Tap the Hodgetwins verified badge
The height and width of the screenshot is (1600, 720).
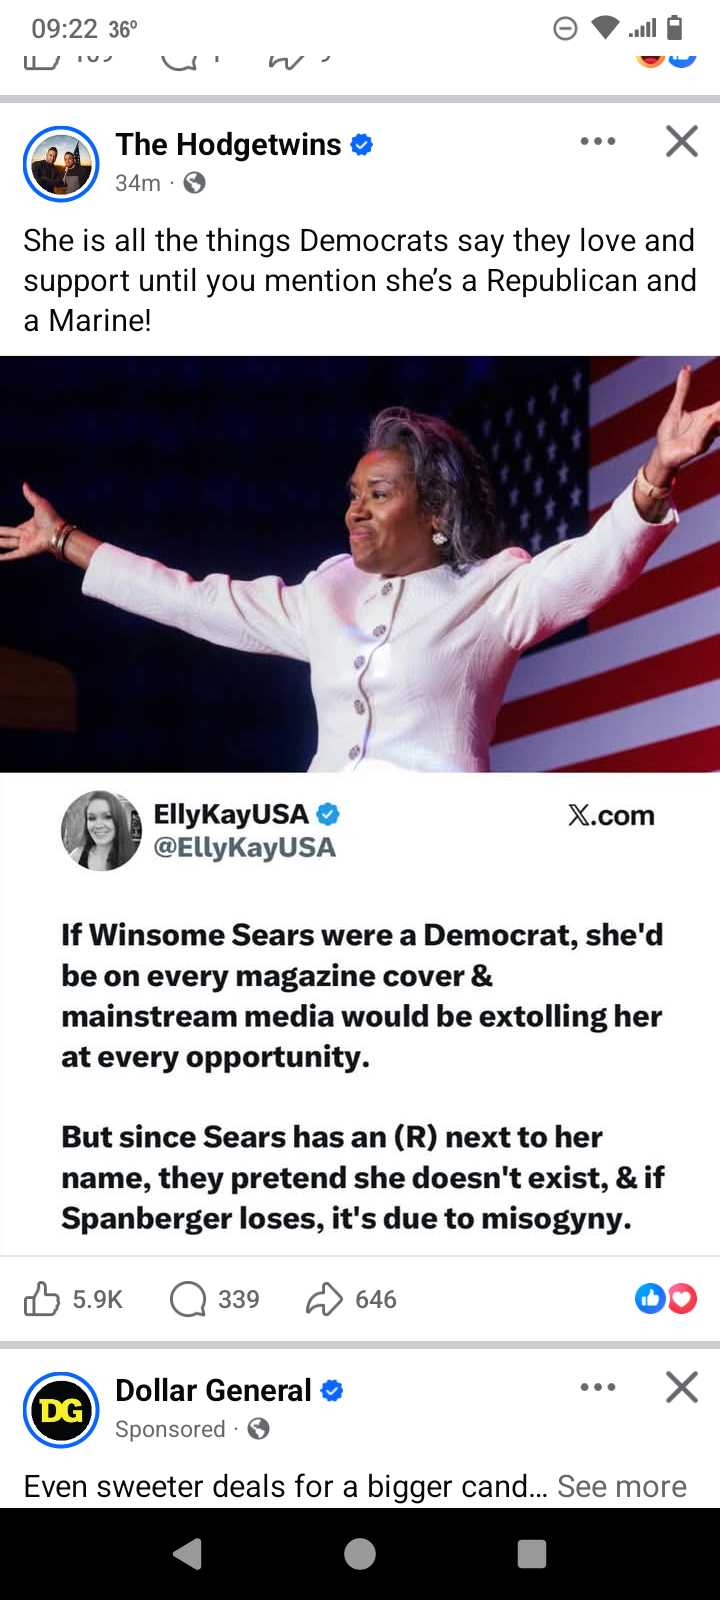362,145
